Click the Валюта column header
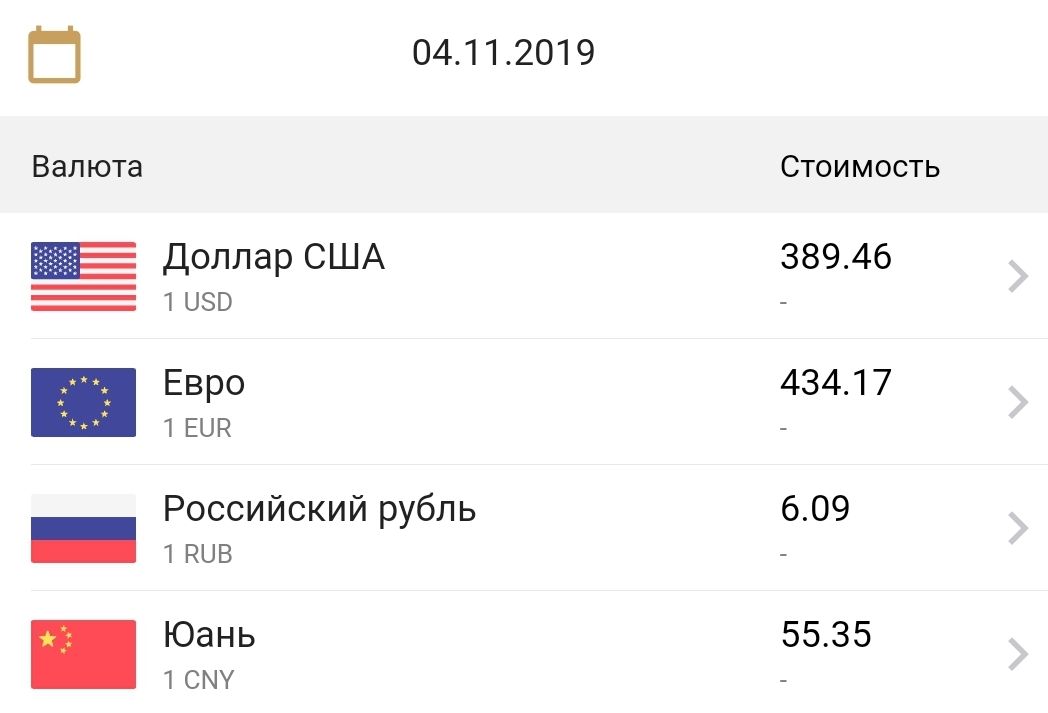 click(87, 166)
